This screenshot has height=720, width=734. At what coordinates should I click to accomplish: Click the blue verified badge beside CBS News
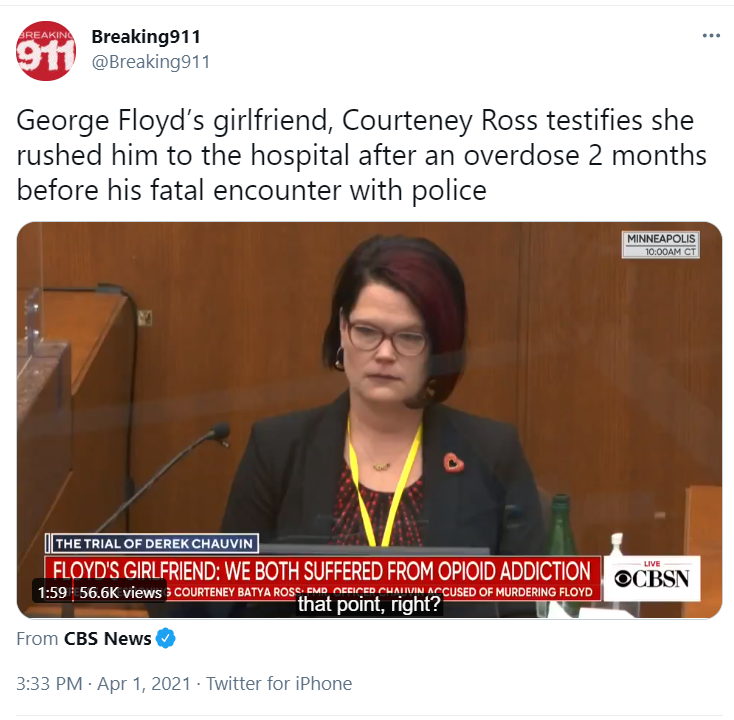pyautogui.click(x=166, y=638)
